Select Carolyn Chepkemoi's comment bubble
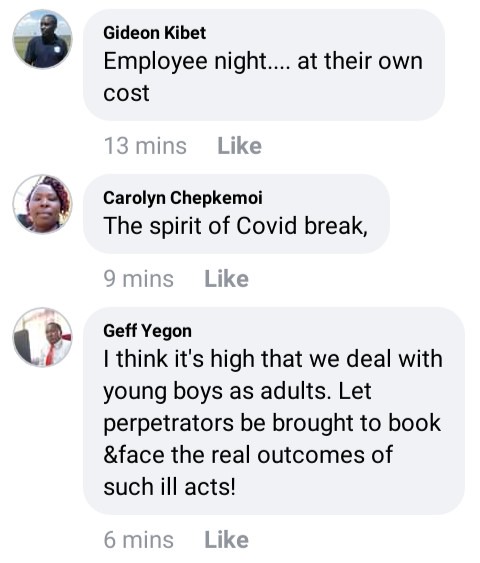Screen dimensions: 480x563 click(x=236, y=214)
